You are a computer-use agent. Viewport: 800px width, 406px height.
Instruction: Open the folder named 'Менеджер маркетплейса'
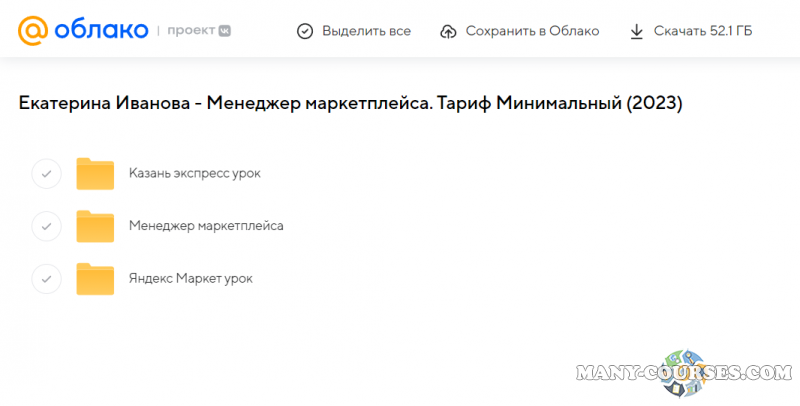(206, 226)
